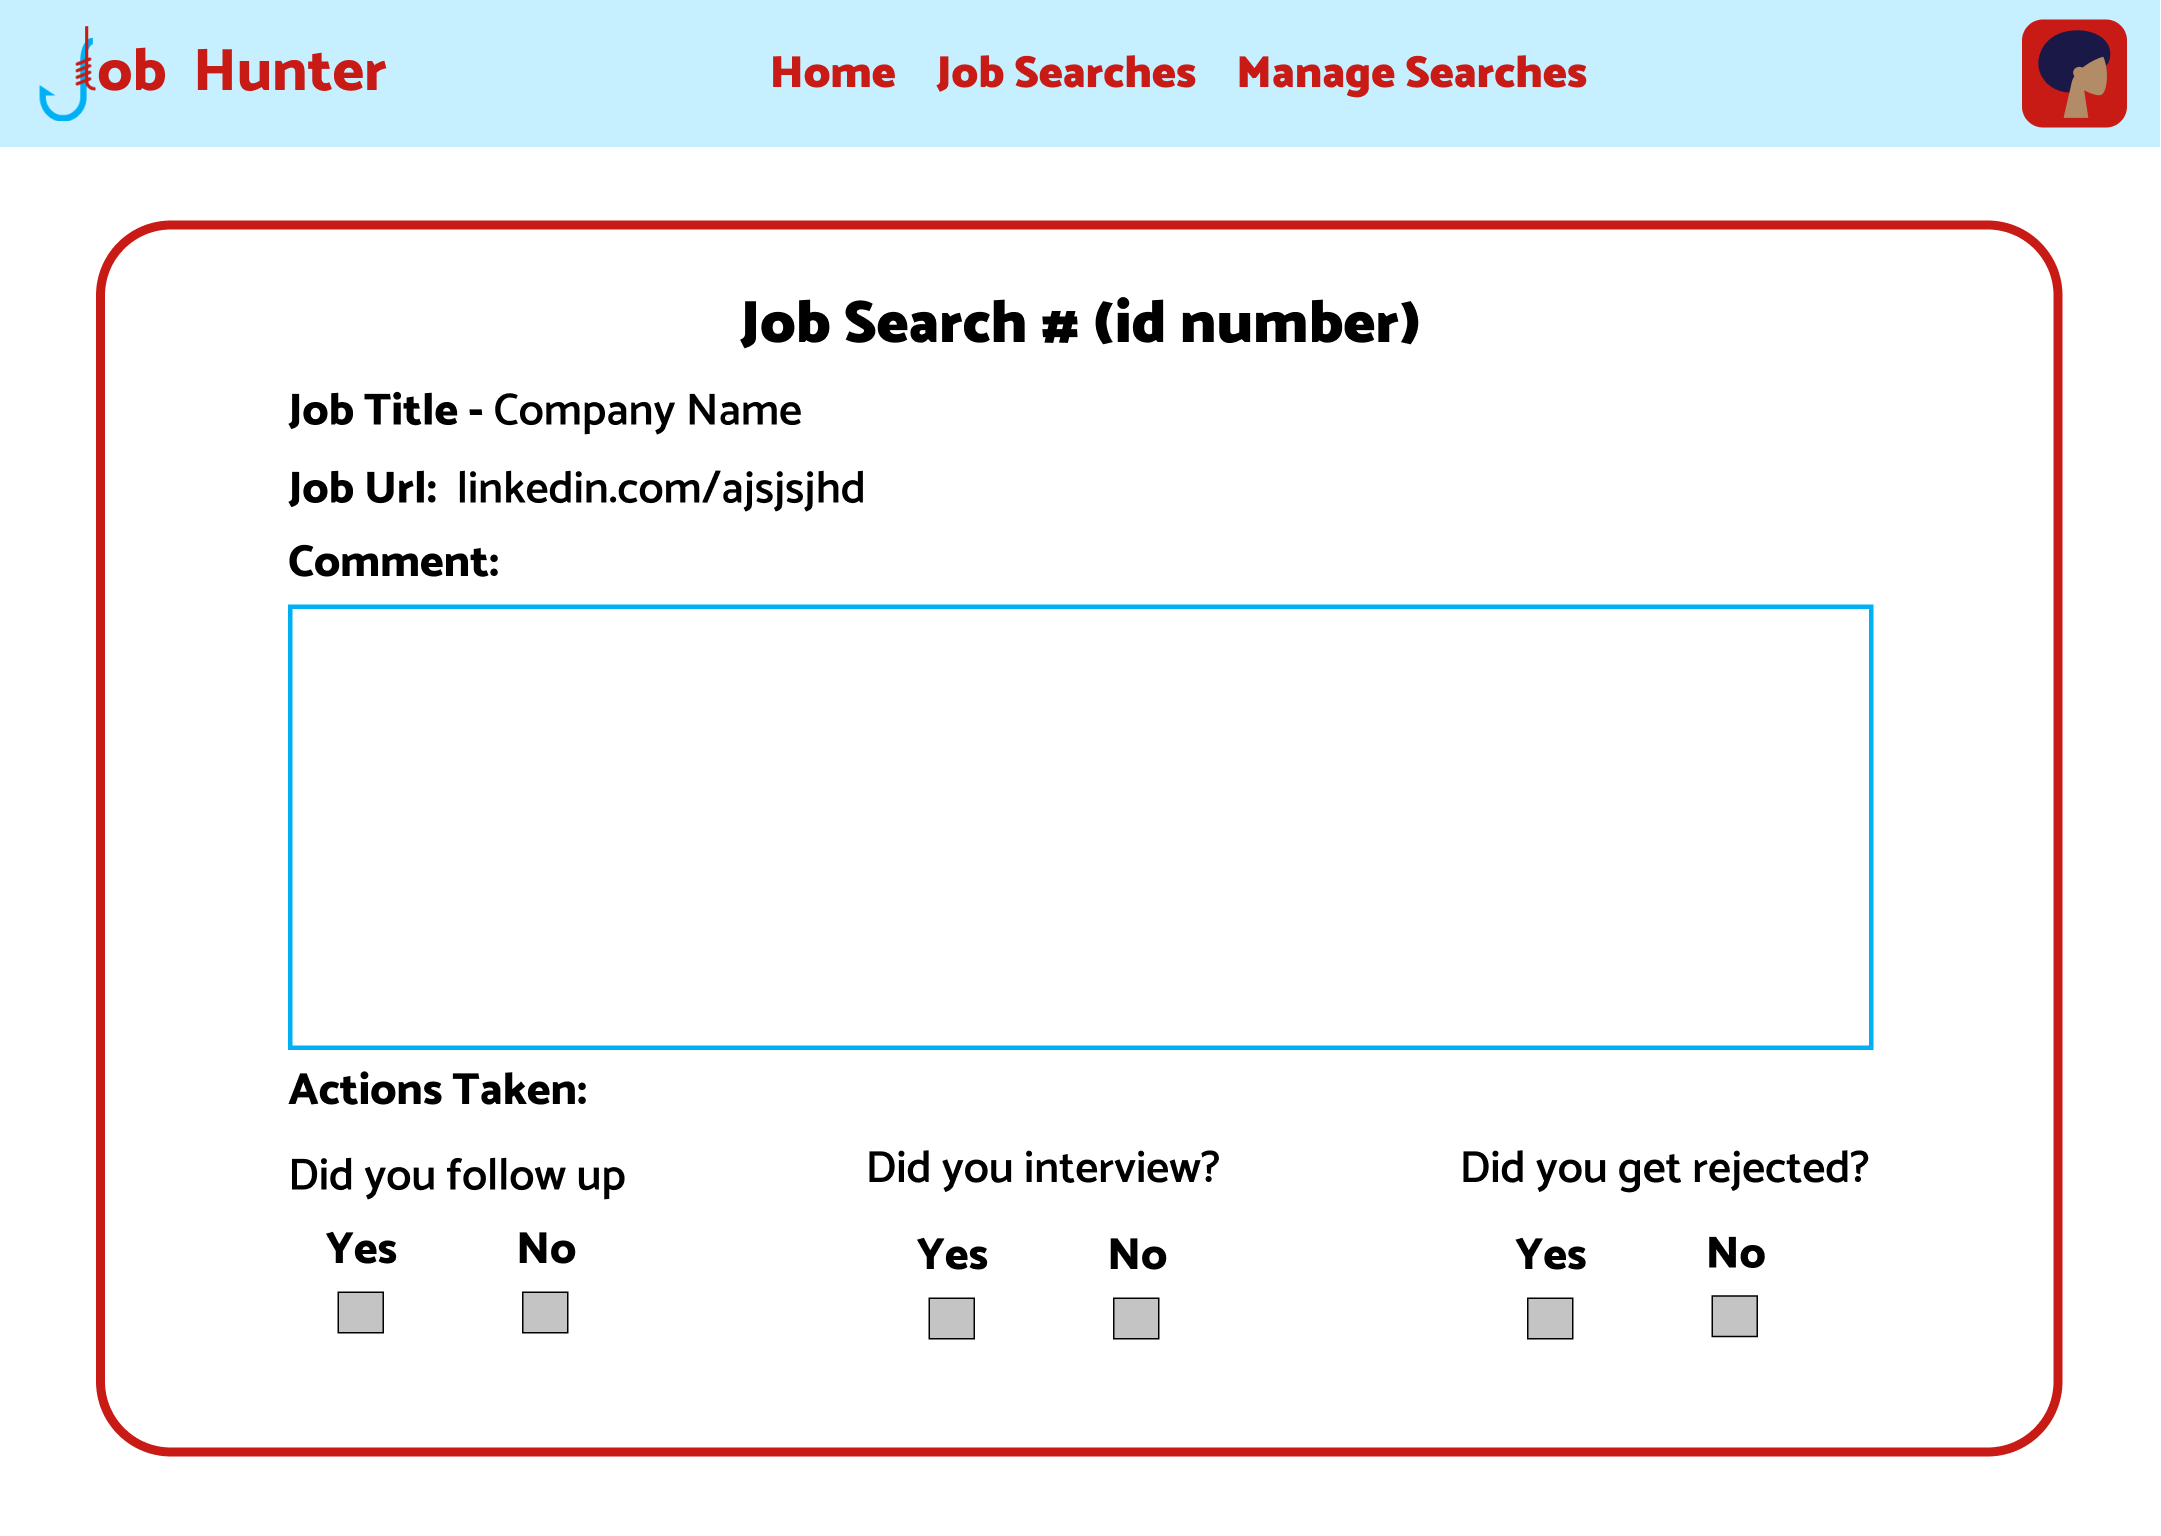2161x1536 pixels.
Task: Click the Did you interview? question
Action: point(1042,1167)
